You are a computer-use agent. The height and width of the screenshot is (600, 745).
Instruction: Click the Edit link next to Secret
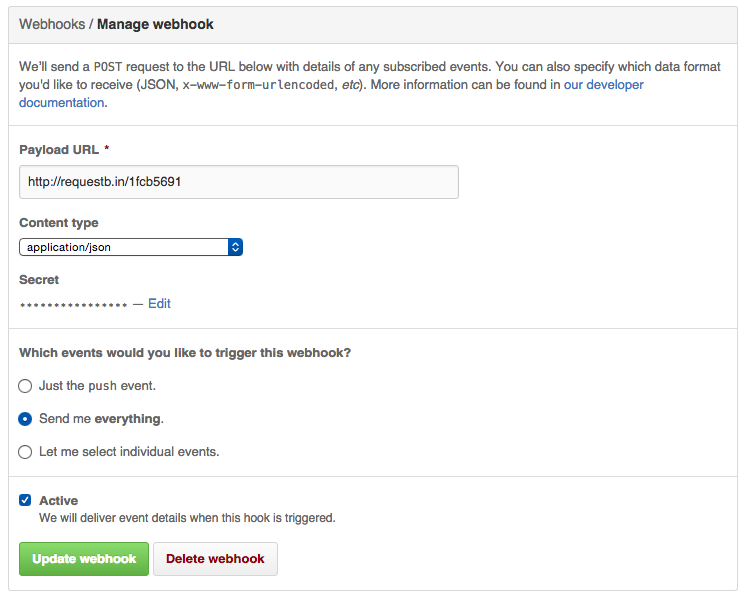tap(159, 303)
